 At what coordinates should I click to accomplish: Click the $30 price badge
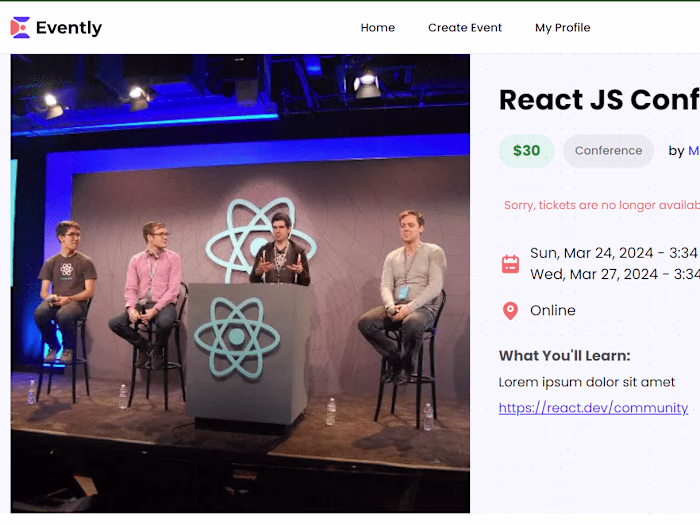point(526,151)
